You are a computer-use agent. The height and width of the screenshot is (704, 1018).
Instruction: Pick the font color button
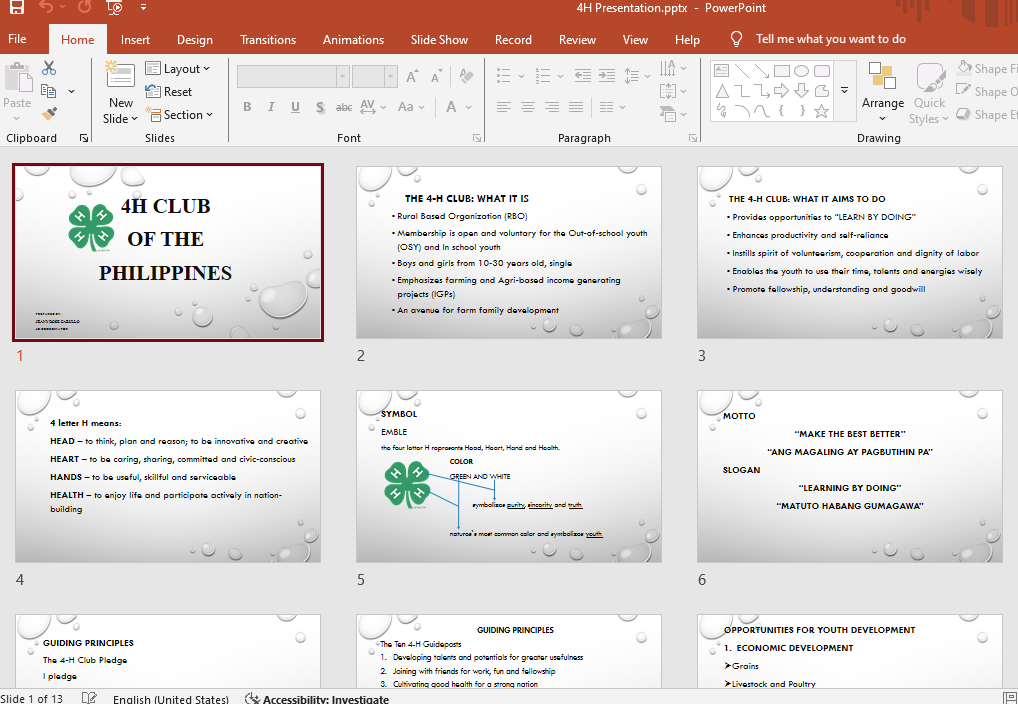(451, 107)
